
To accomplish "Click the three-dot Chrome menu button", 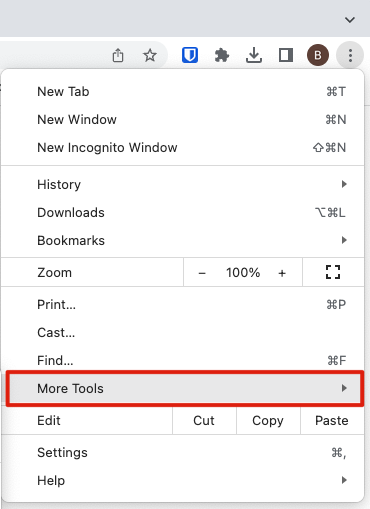I will [x=350, y=55].
